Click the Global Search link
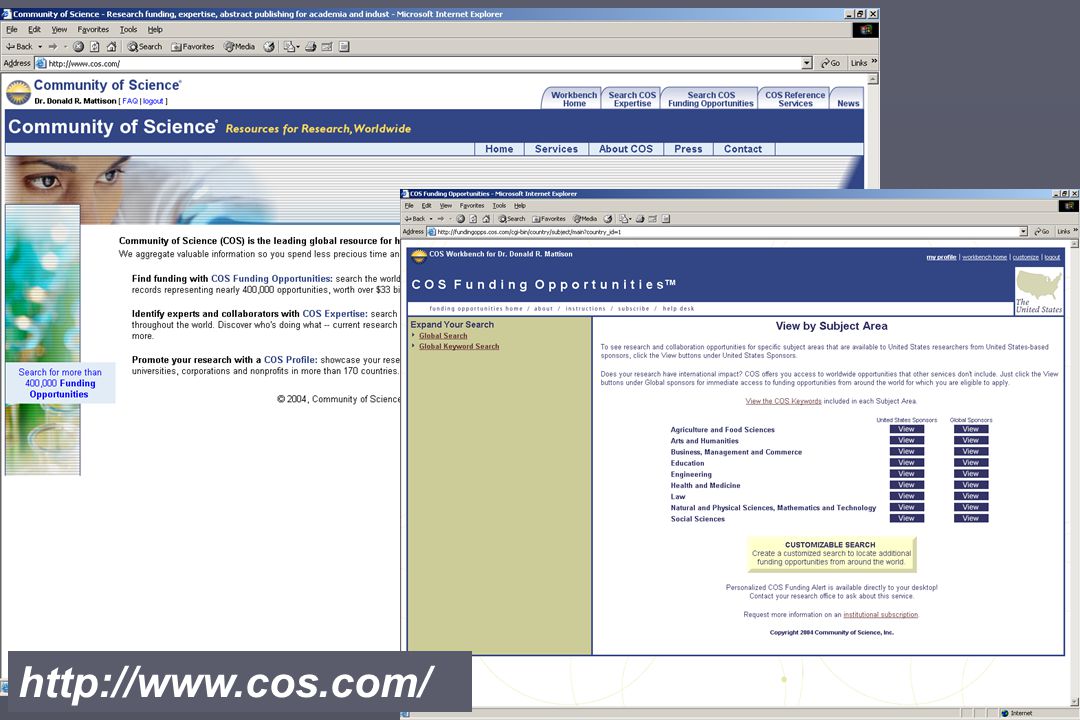The height and width of the screenshot is (720, 1080). click(x=443, y=336)
